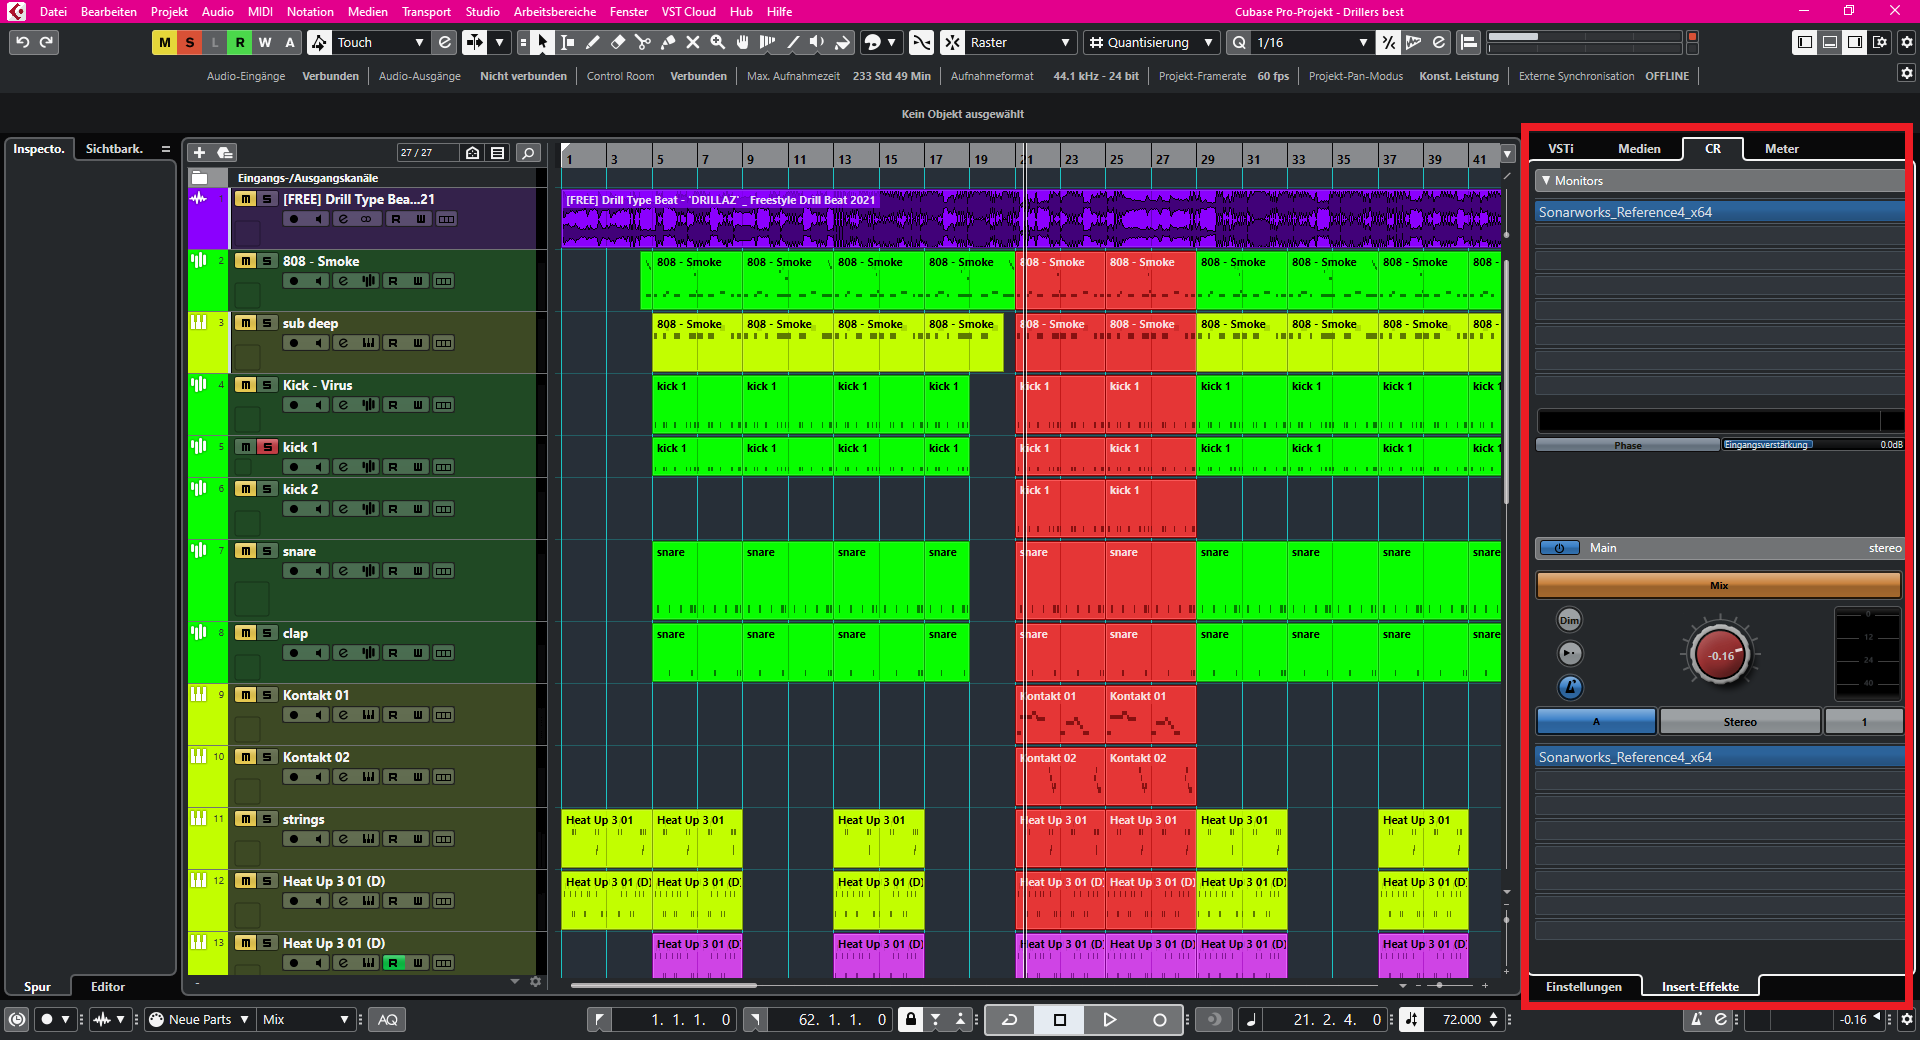Screen dimensions: 1920x1040
Task: Adjust the red Control Room volume knob
Action: tap(1720, 656)
